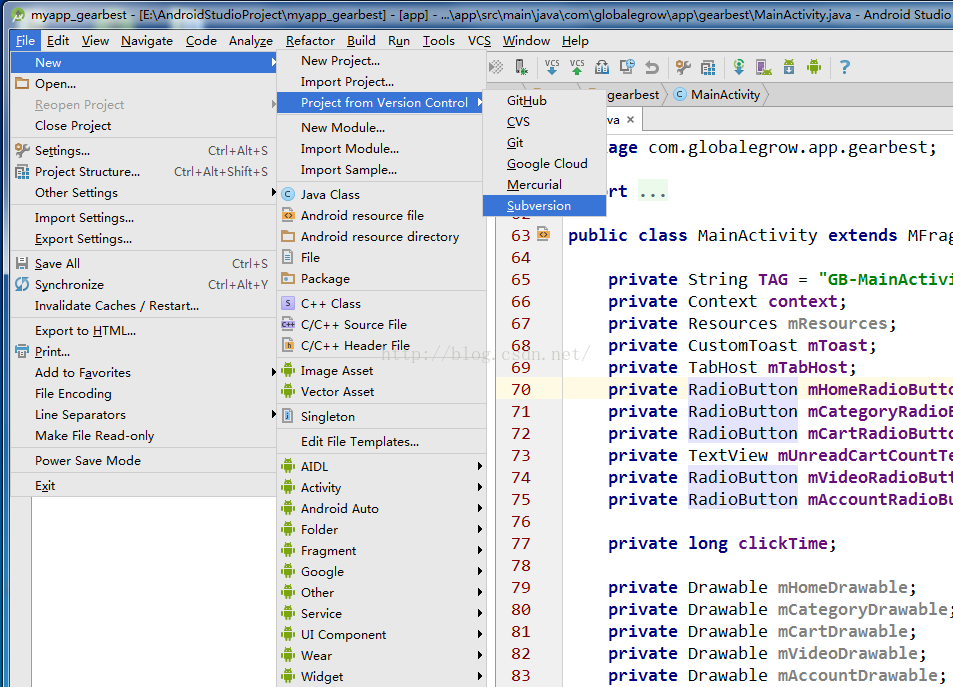Screen dimensions: 953x687
Task: Click the C/C++ Header File icon
Action: (x=288, y=345)
